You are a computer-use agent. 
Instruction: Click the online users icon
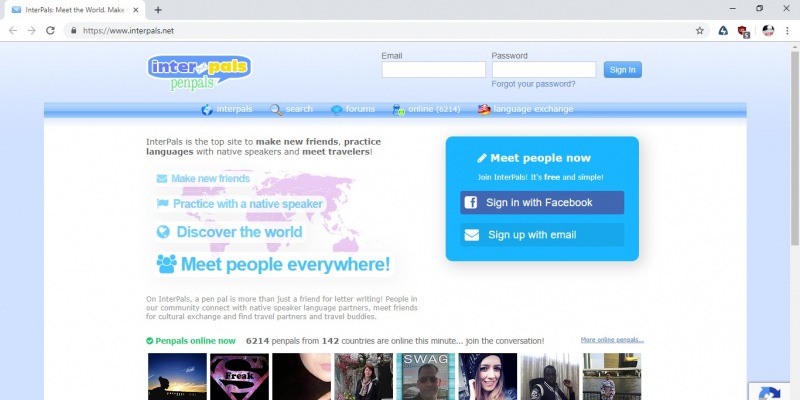[x=398, y=110]
